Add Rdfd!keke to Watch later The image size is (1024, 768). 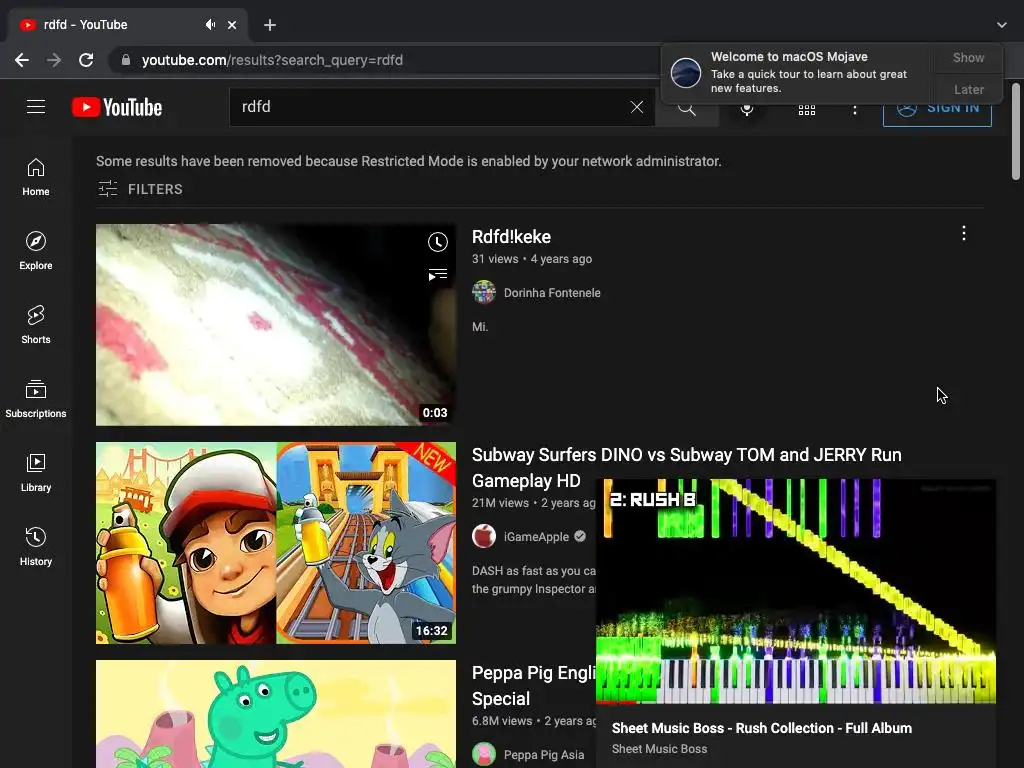[x=438, y=242]
